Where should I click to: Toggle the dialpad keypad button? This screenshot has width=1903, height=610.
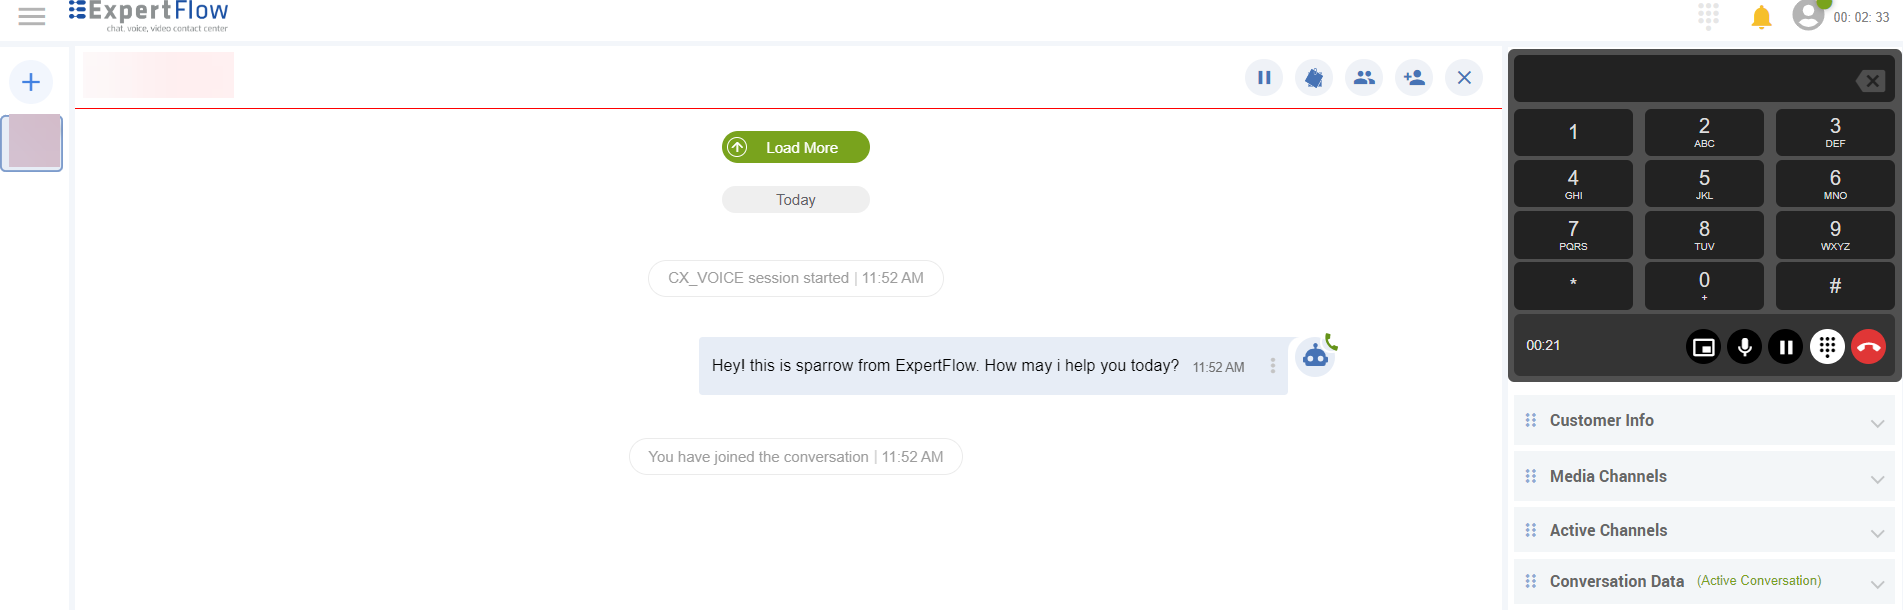[x=1827, y=347]
